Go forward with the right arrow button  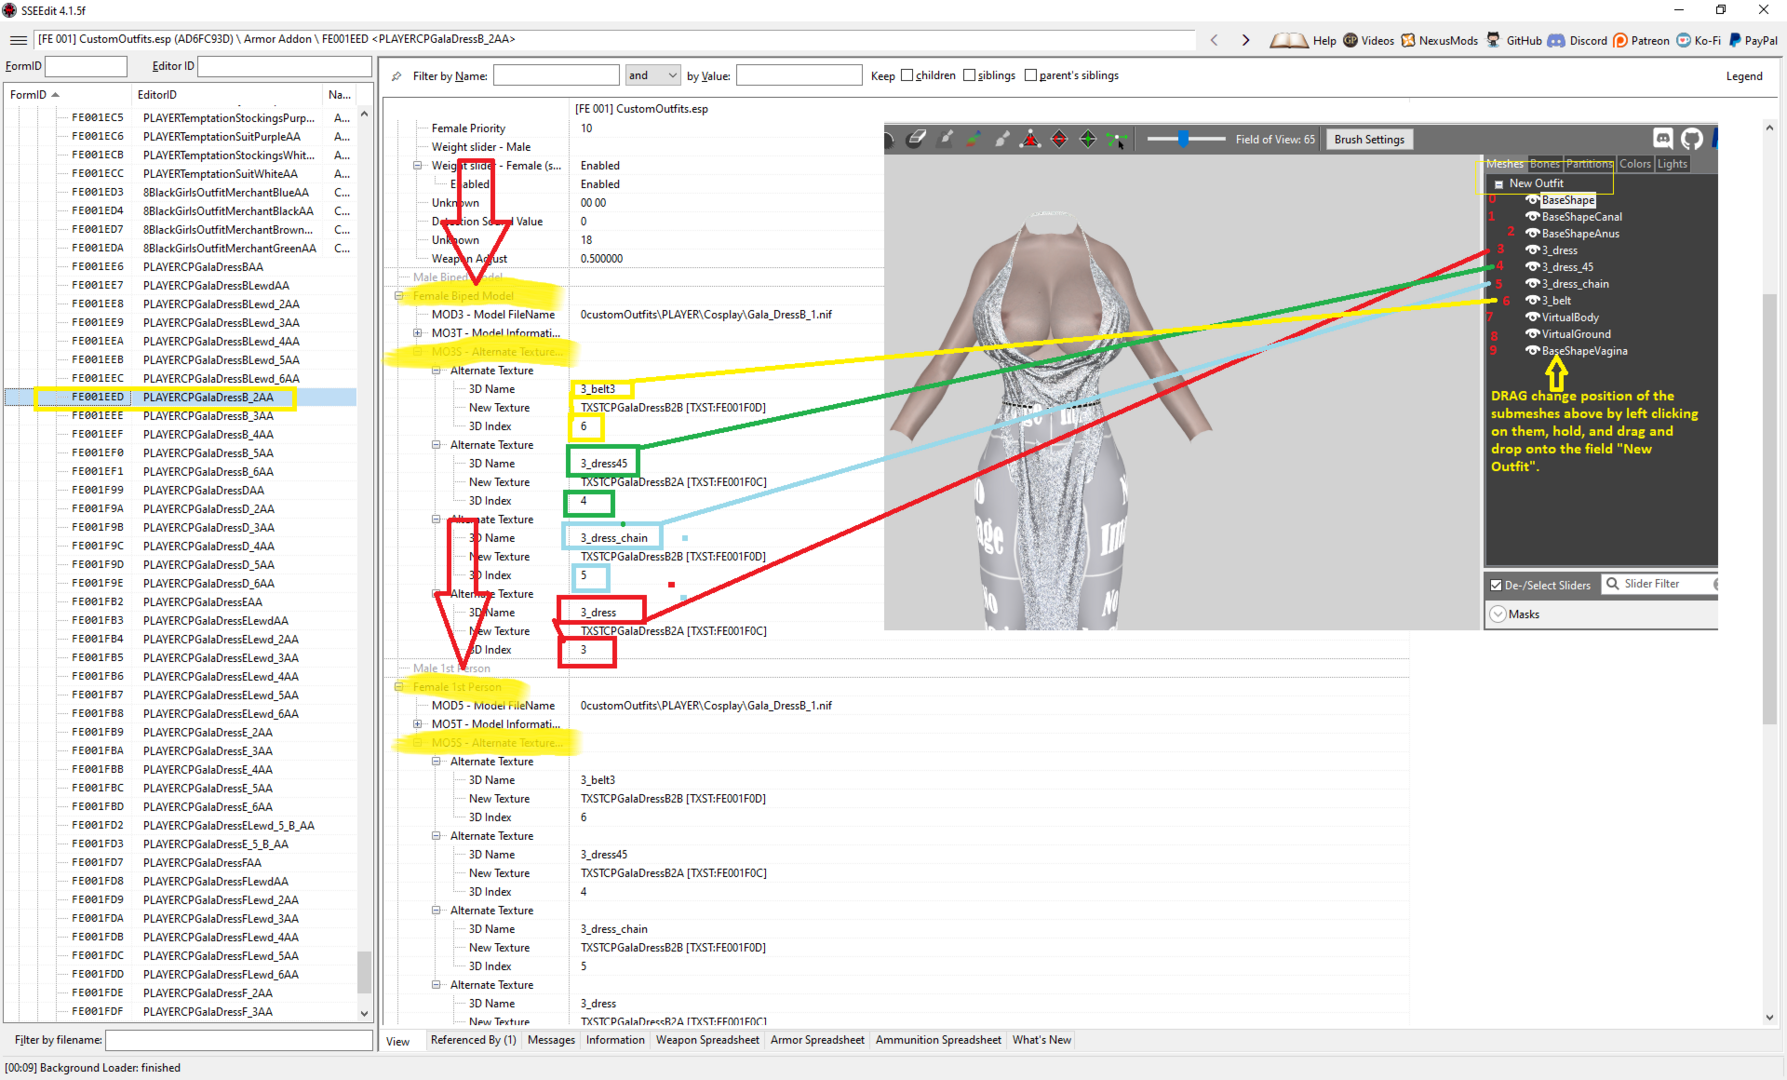1246,40
